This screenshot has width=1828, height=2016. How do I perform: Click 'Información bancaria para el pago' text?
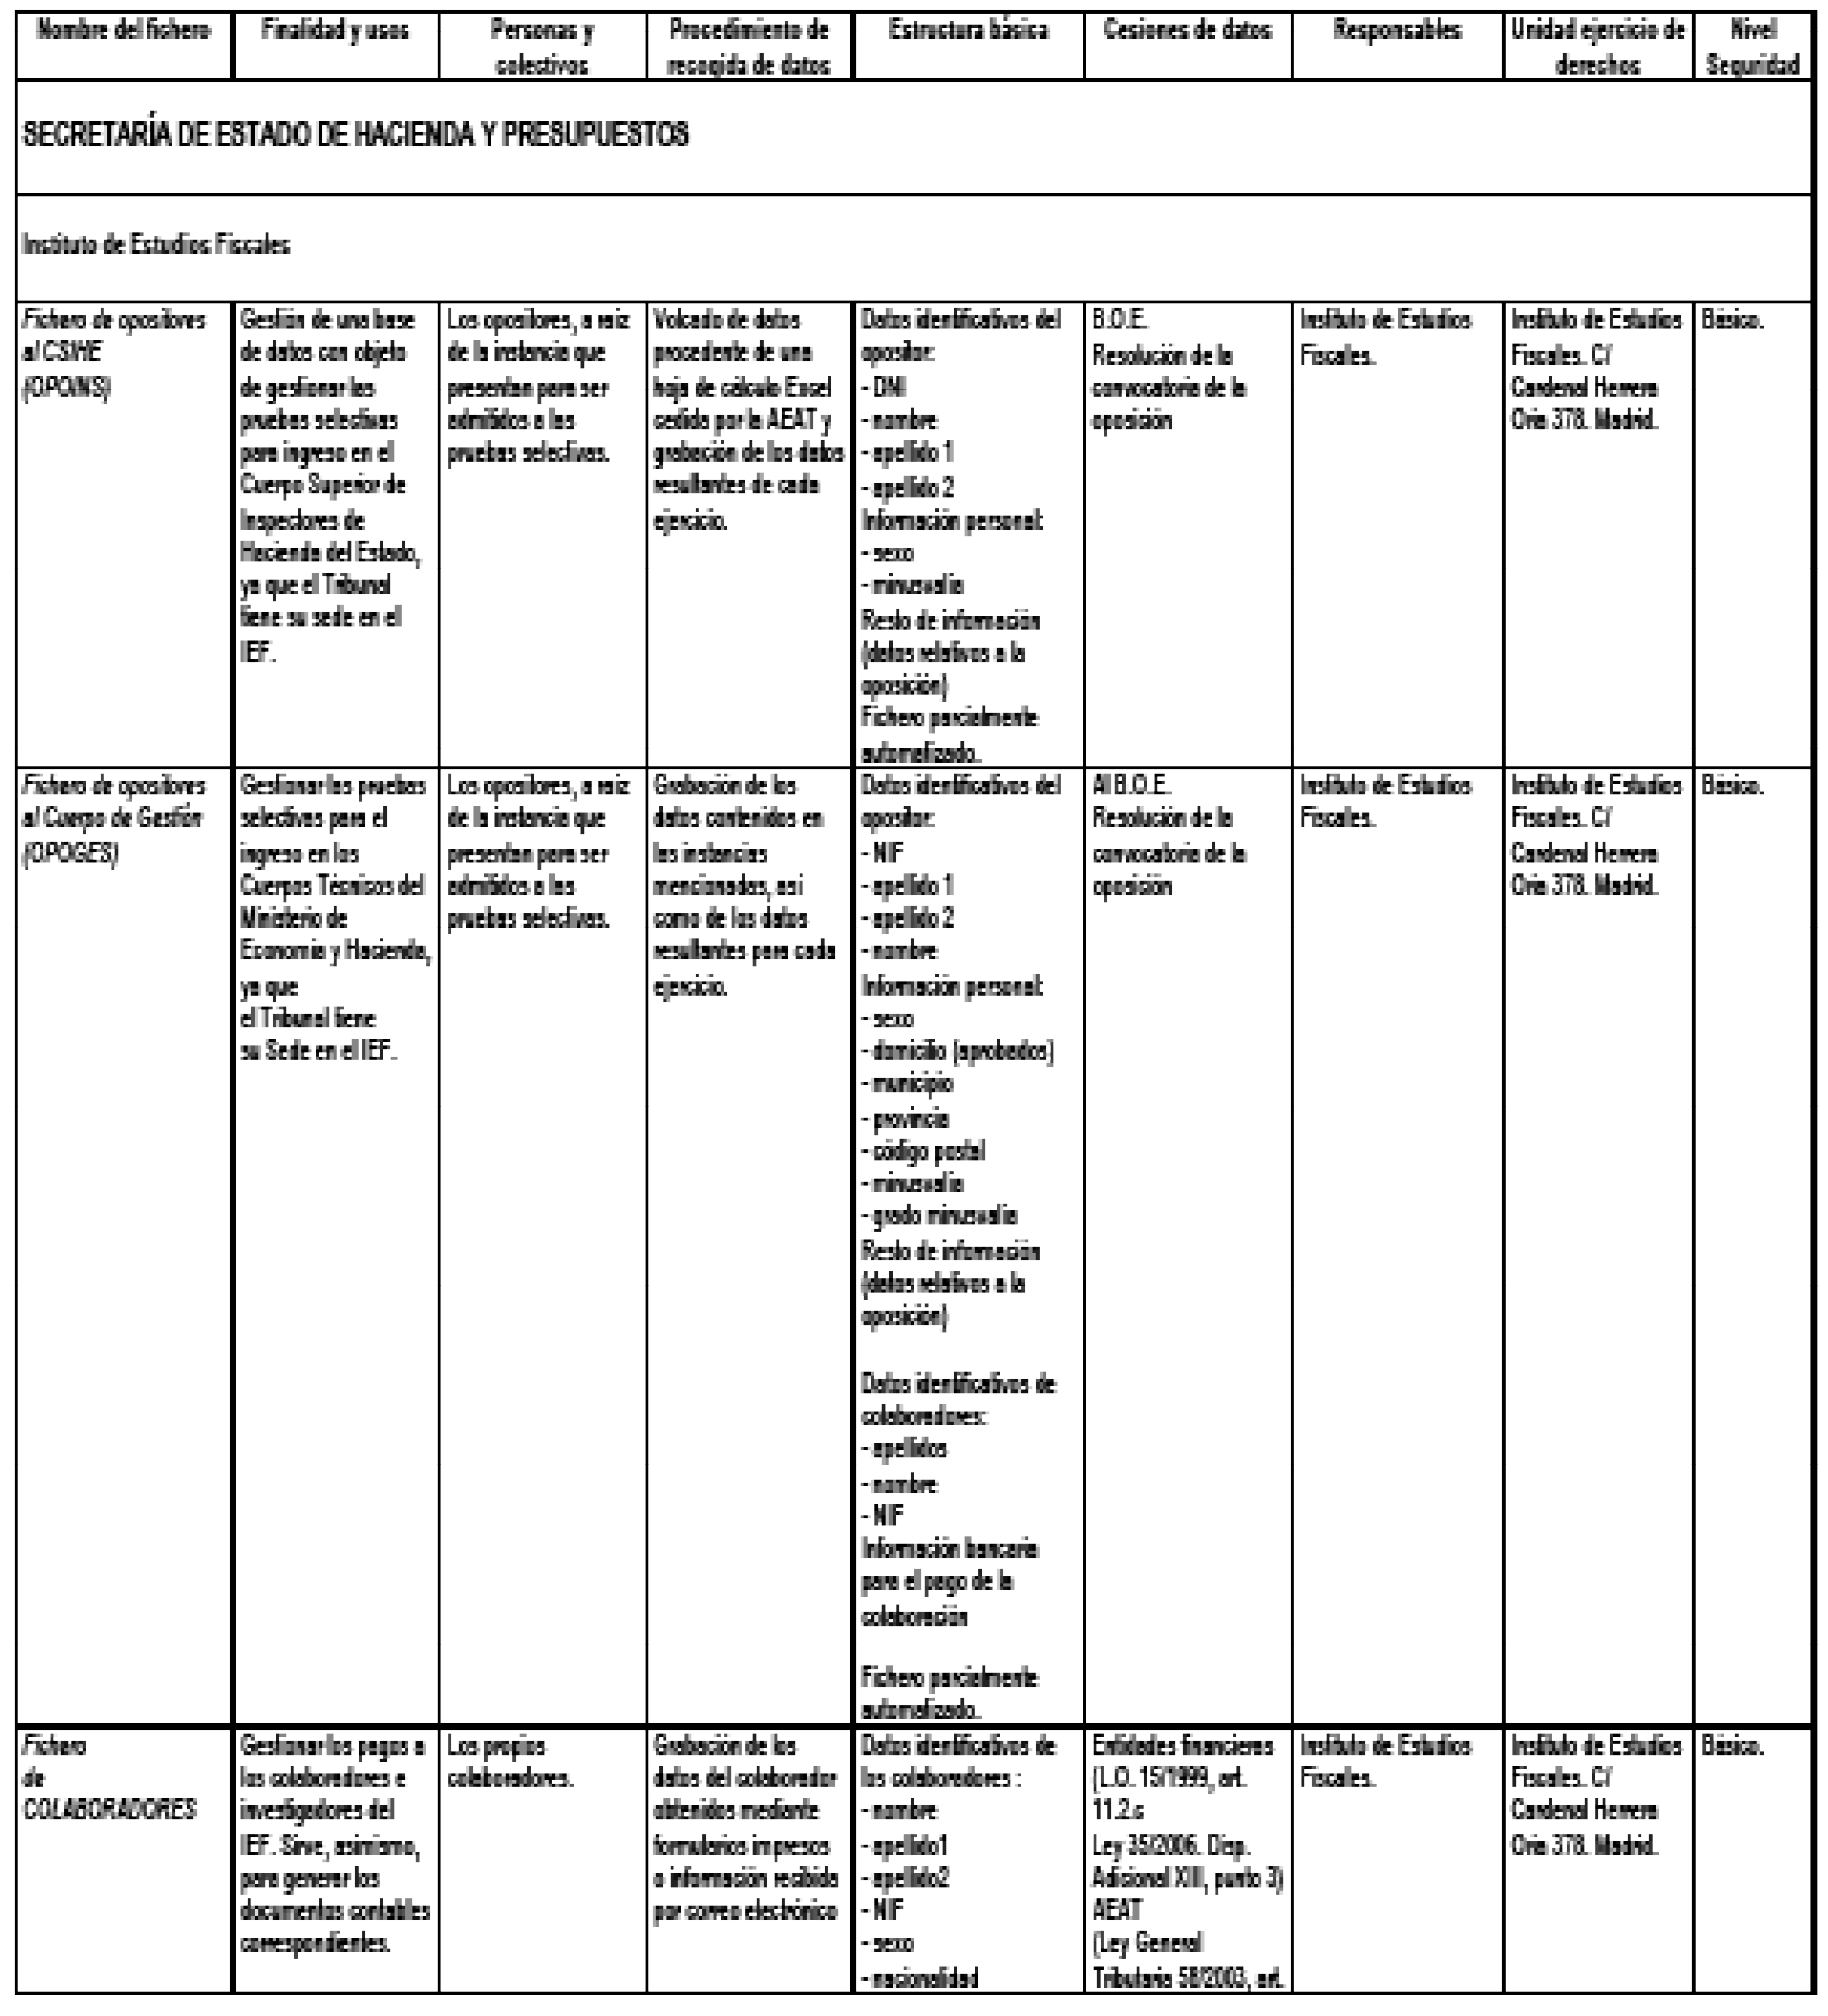click(x=949, y=1582)
